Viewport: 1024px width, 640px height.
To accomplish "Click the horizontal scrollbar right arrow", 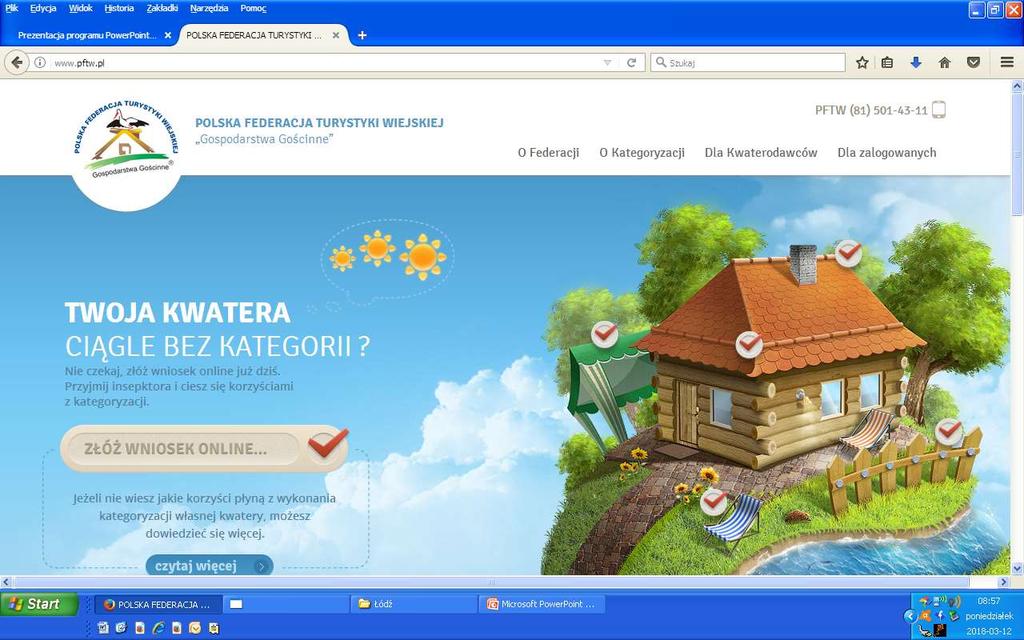I will click(1004, 581).
